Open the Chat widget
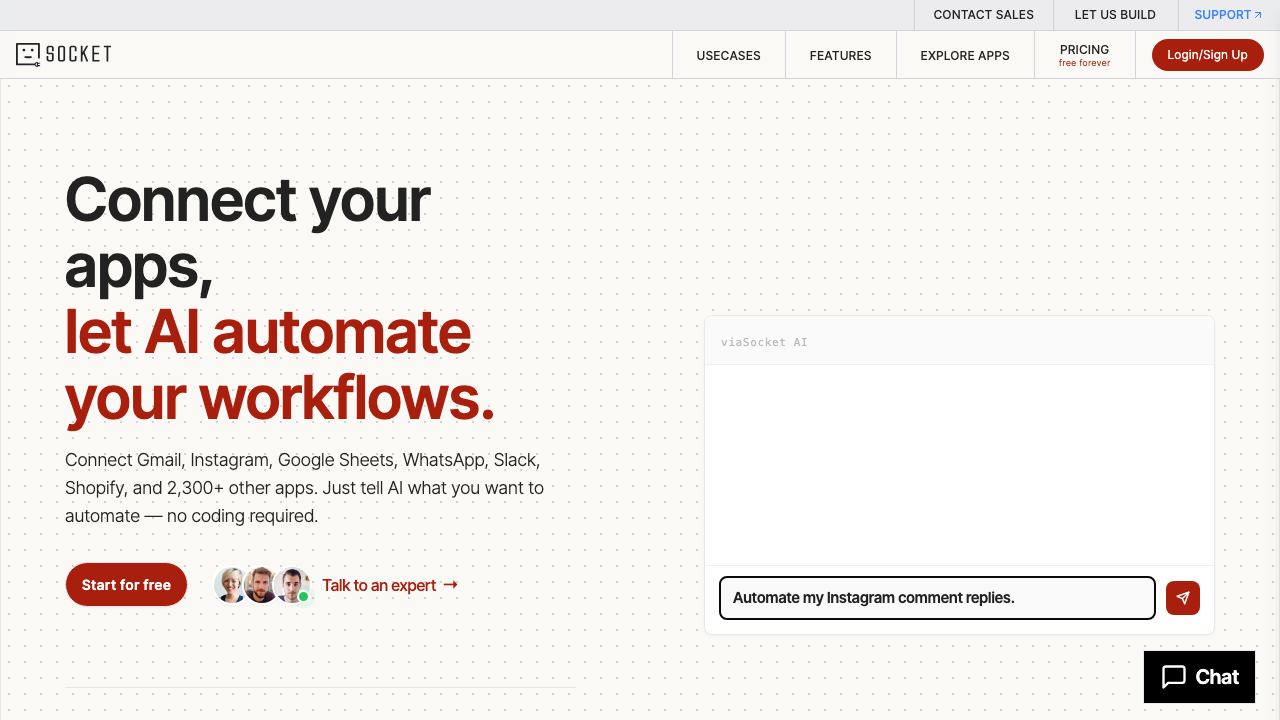The image size is (1280, 720). tap(1199, 677)
